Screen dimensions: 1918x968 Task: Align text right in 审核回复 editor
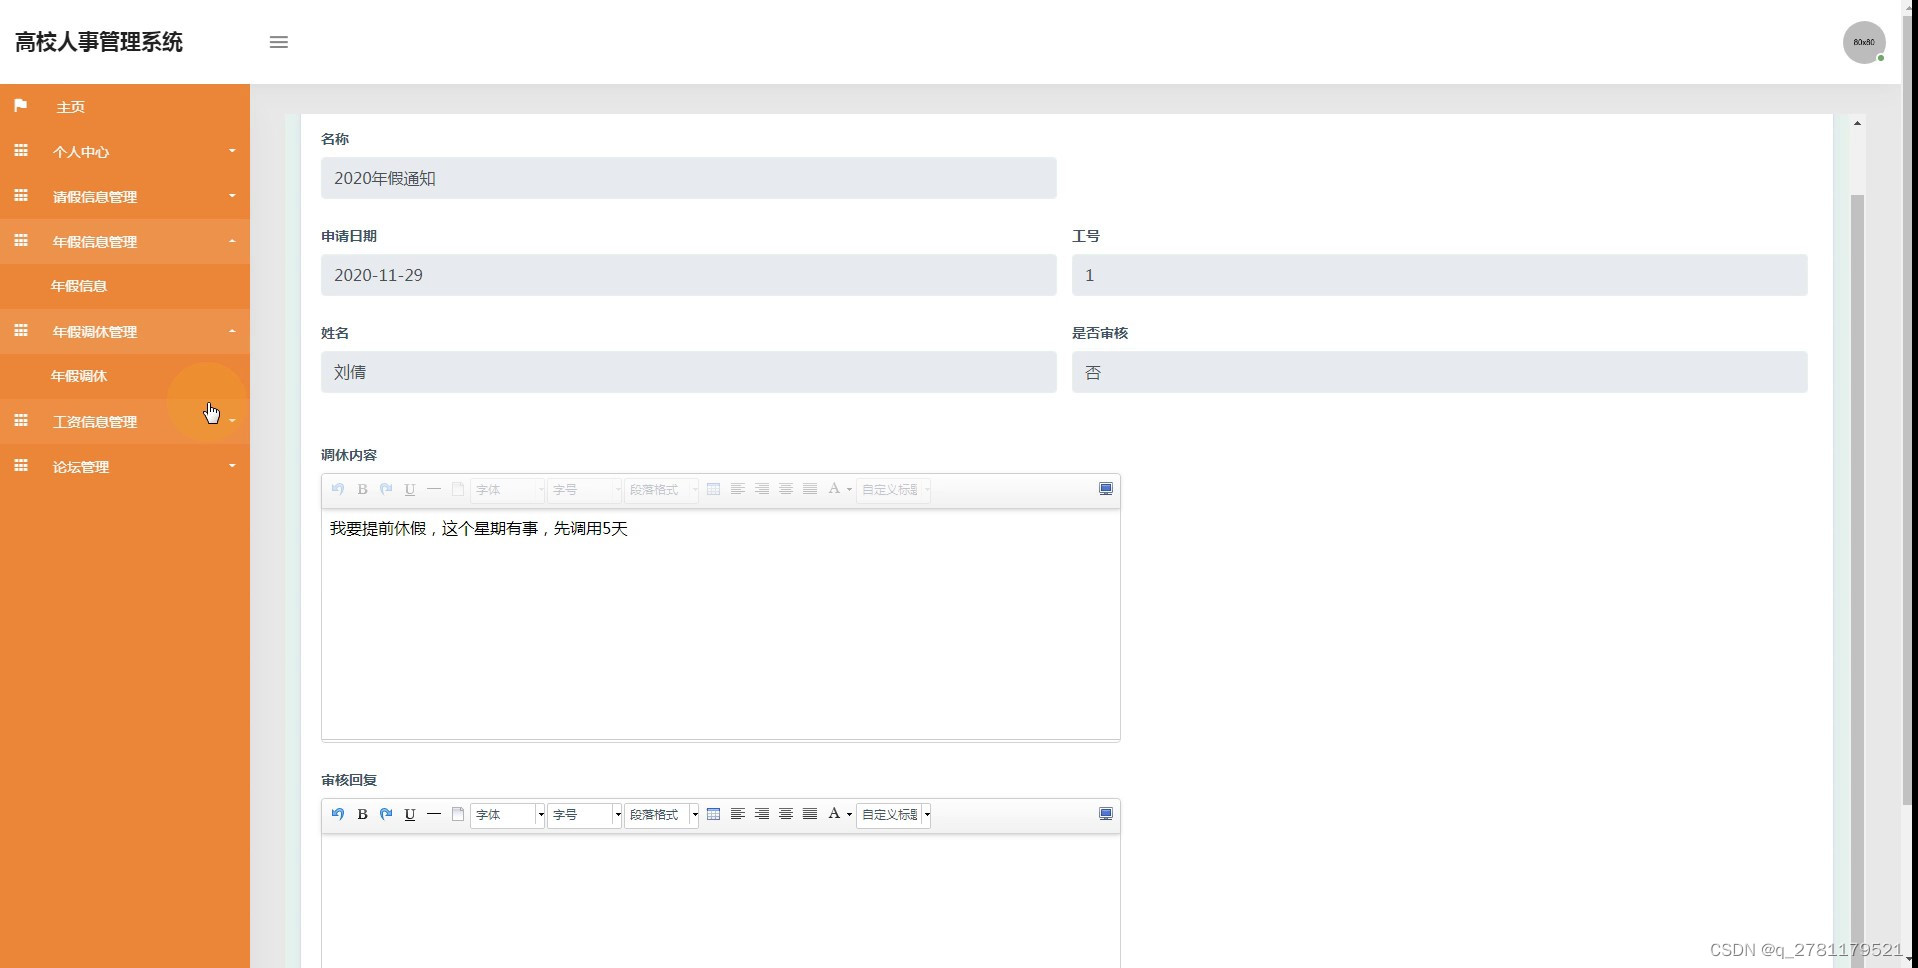(x=762, y=814)
